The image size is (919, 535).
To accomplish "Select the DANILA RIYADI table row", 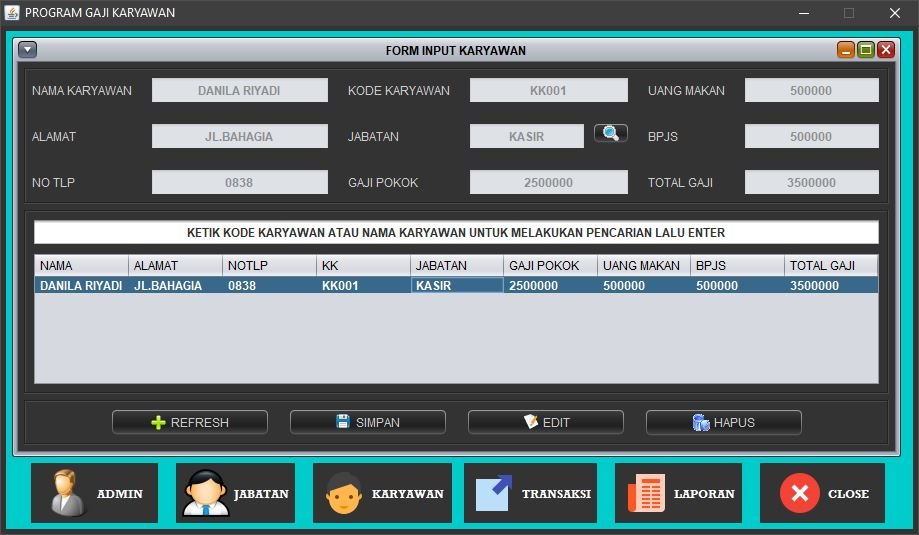I will (x=456, y=285).
